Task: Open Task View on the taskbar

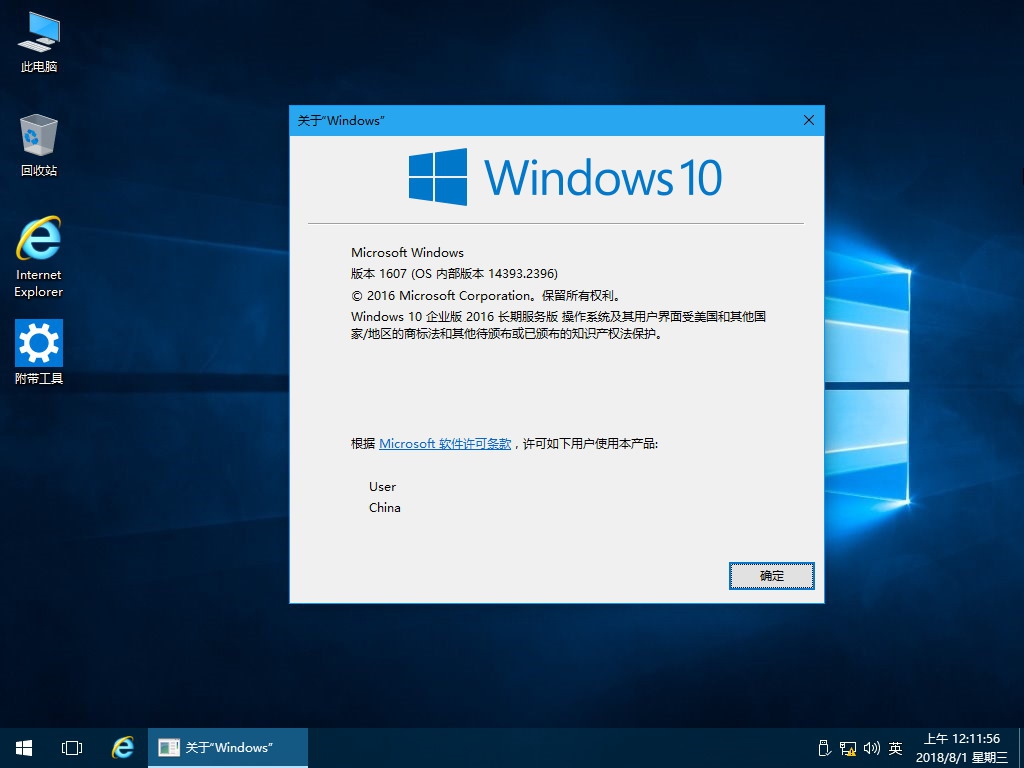Action: tap(72, 748)
